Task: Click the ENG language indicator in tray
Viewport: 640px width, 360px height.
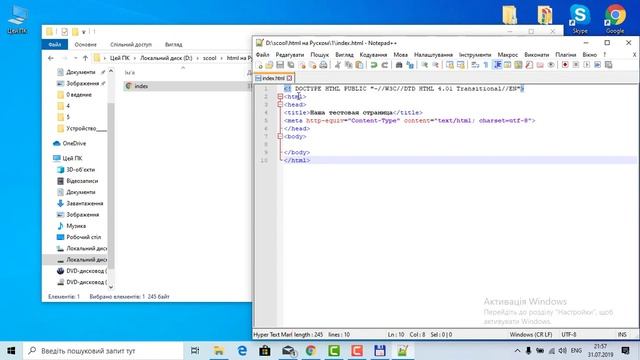Action: (x=576, y=351)
